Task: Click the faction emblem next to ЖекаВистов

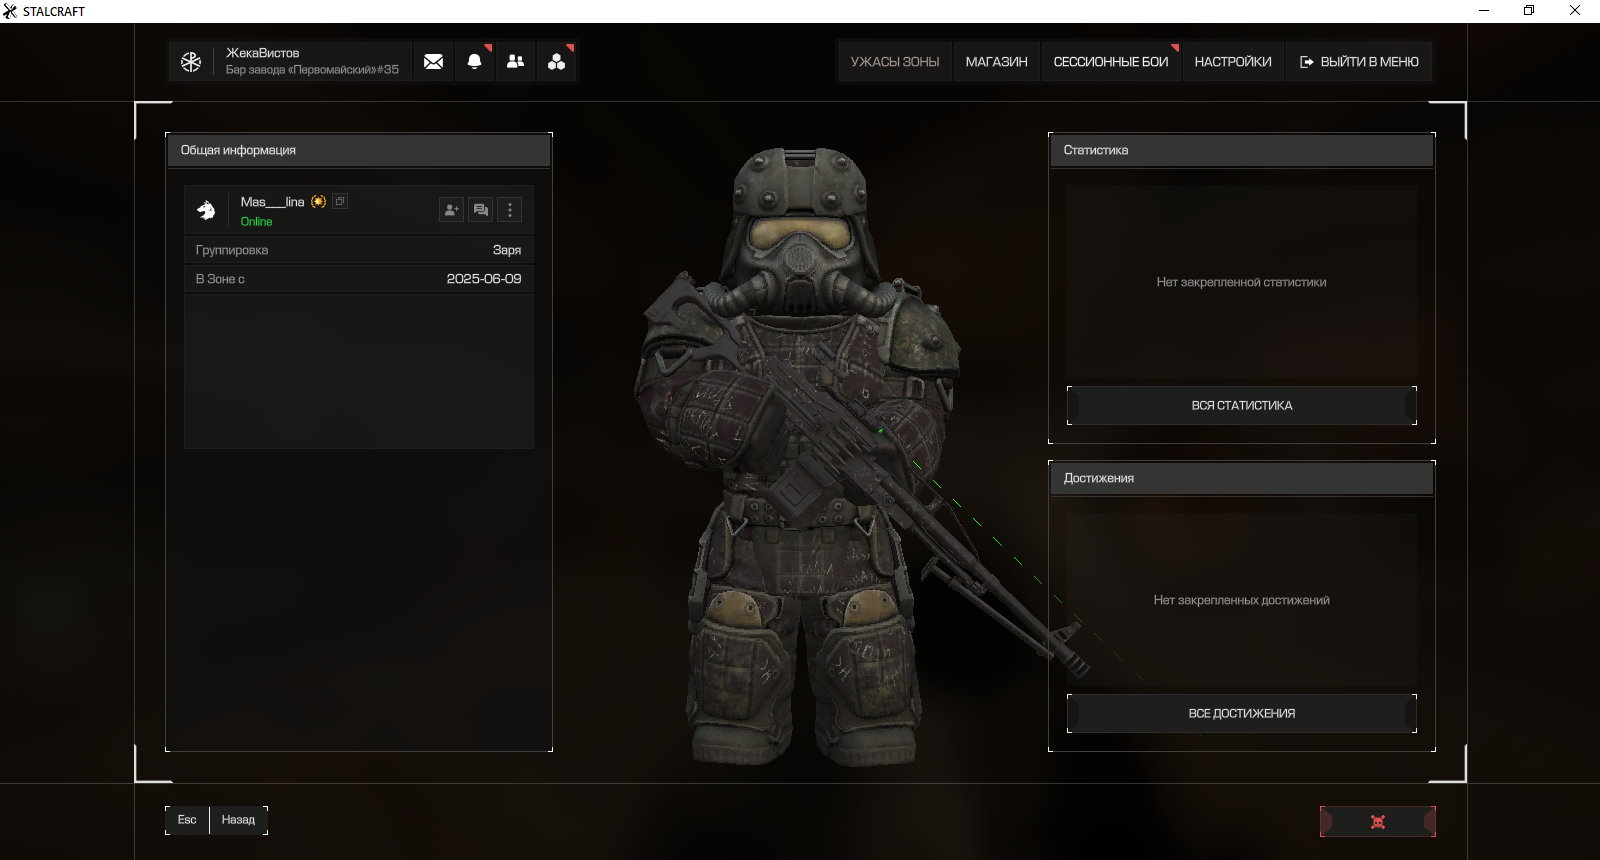Action: click(191, 62)
